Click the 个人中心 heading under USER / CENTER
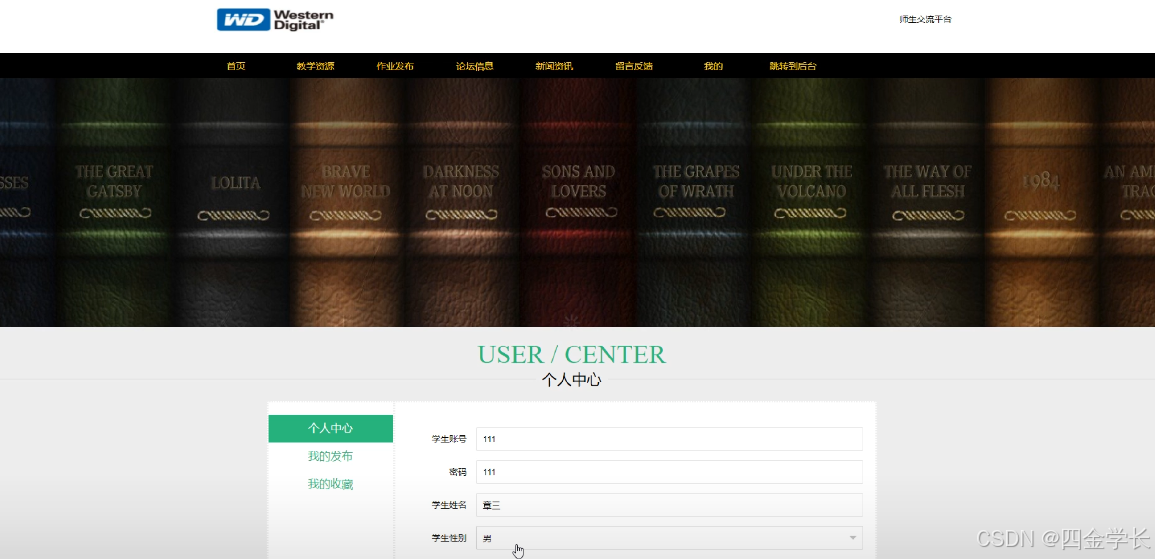 coord(572,380)
